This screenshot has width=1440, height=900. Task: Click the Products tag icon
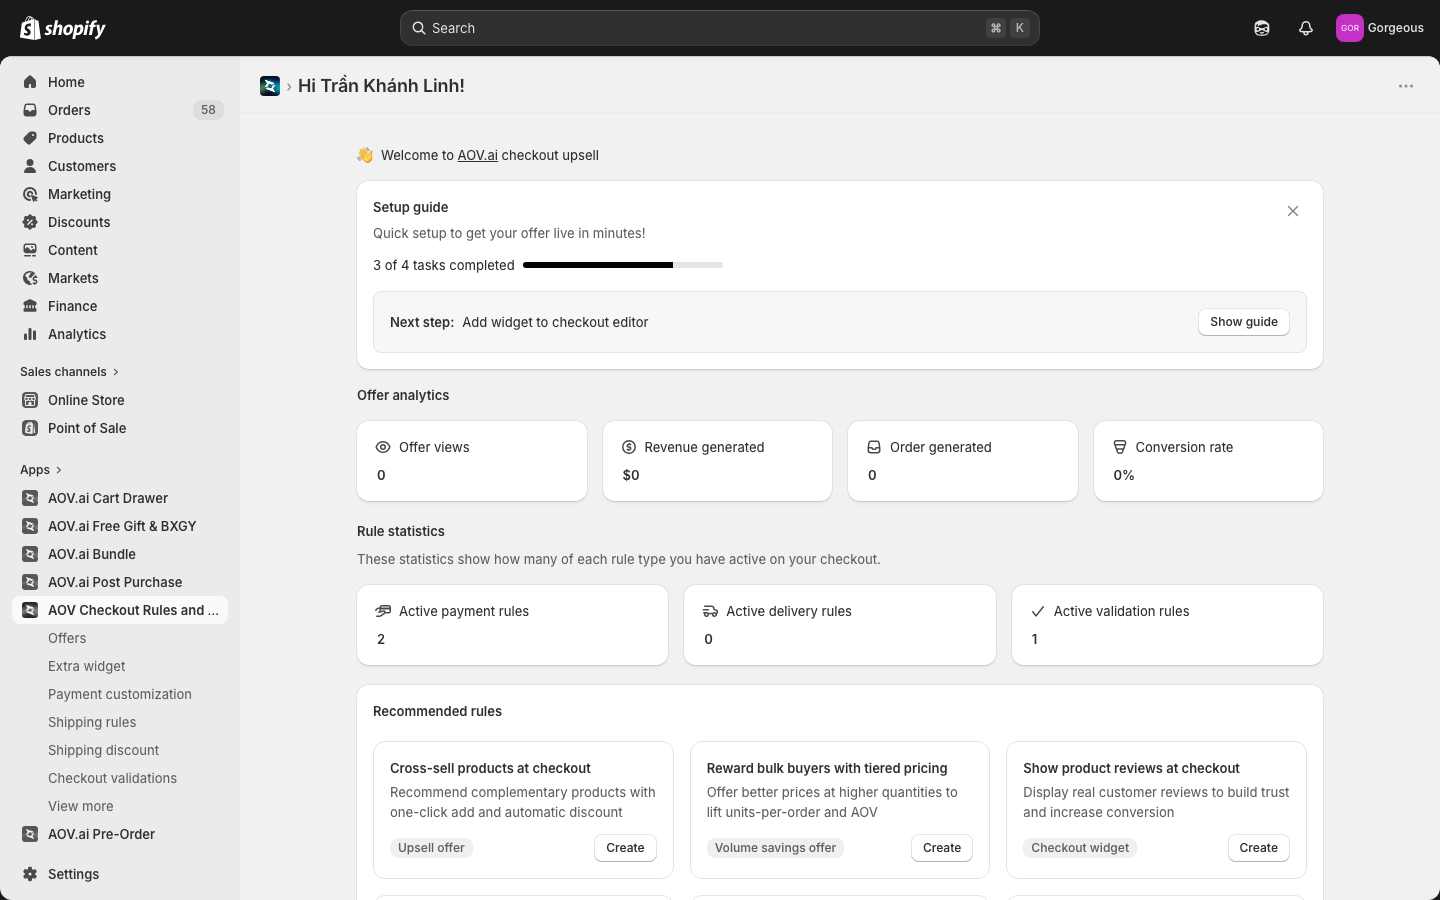30,138
